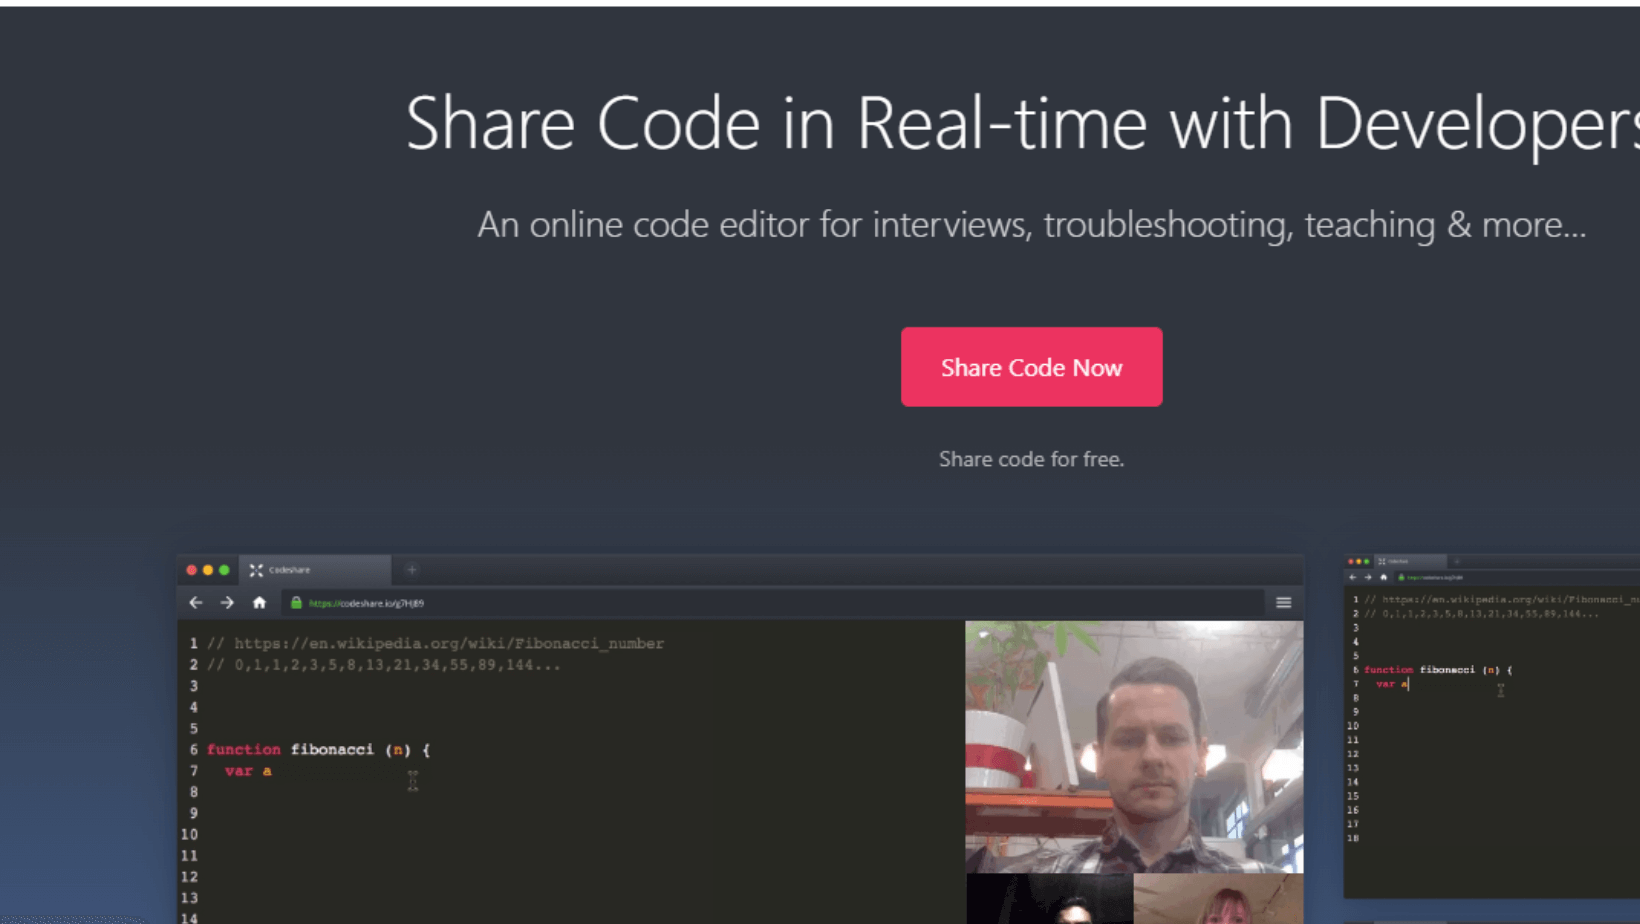
Task: Click the forward arrow in the mock browser
Action: click(227, 603)
